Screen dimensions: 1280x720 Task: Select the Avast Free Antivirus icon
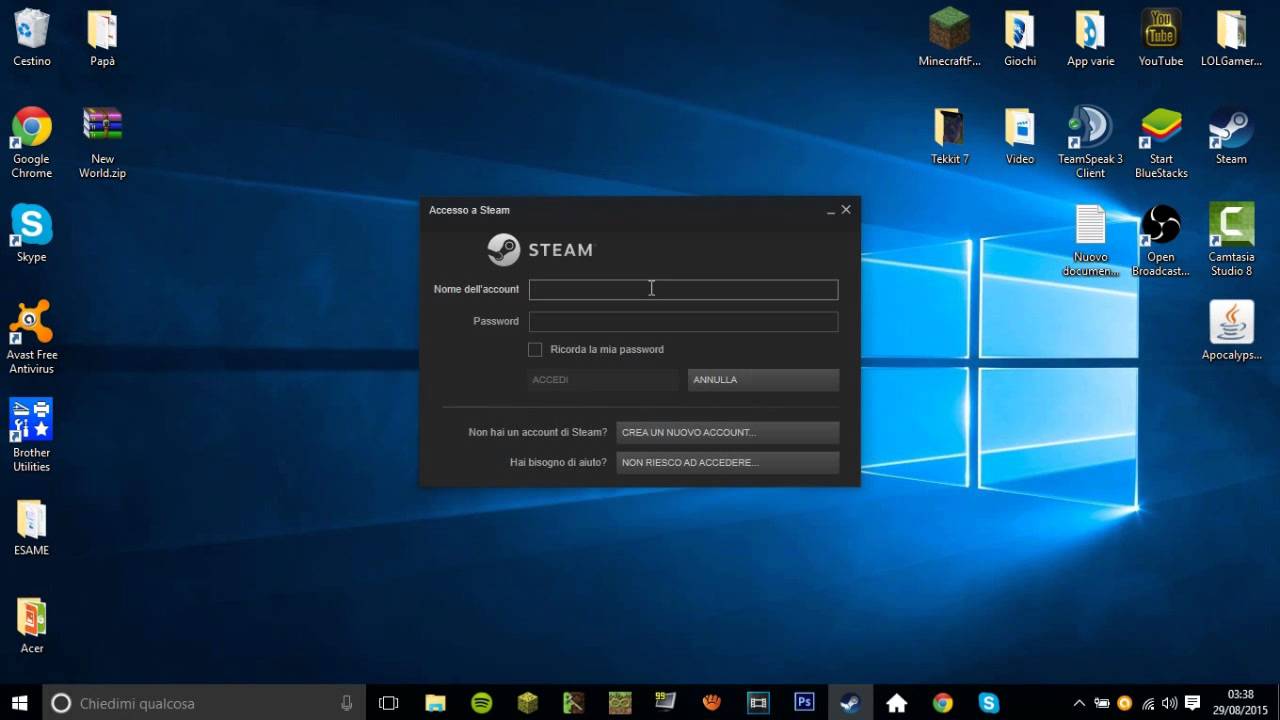32,338
